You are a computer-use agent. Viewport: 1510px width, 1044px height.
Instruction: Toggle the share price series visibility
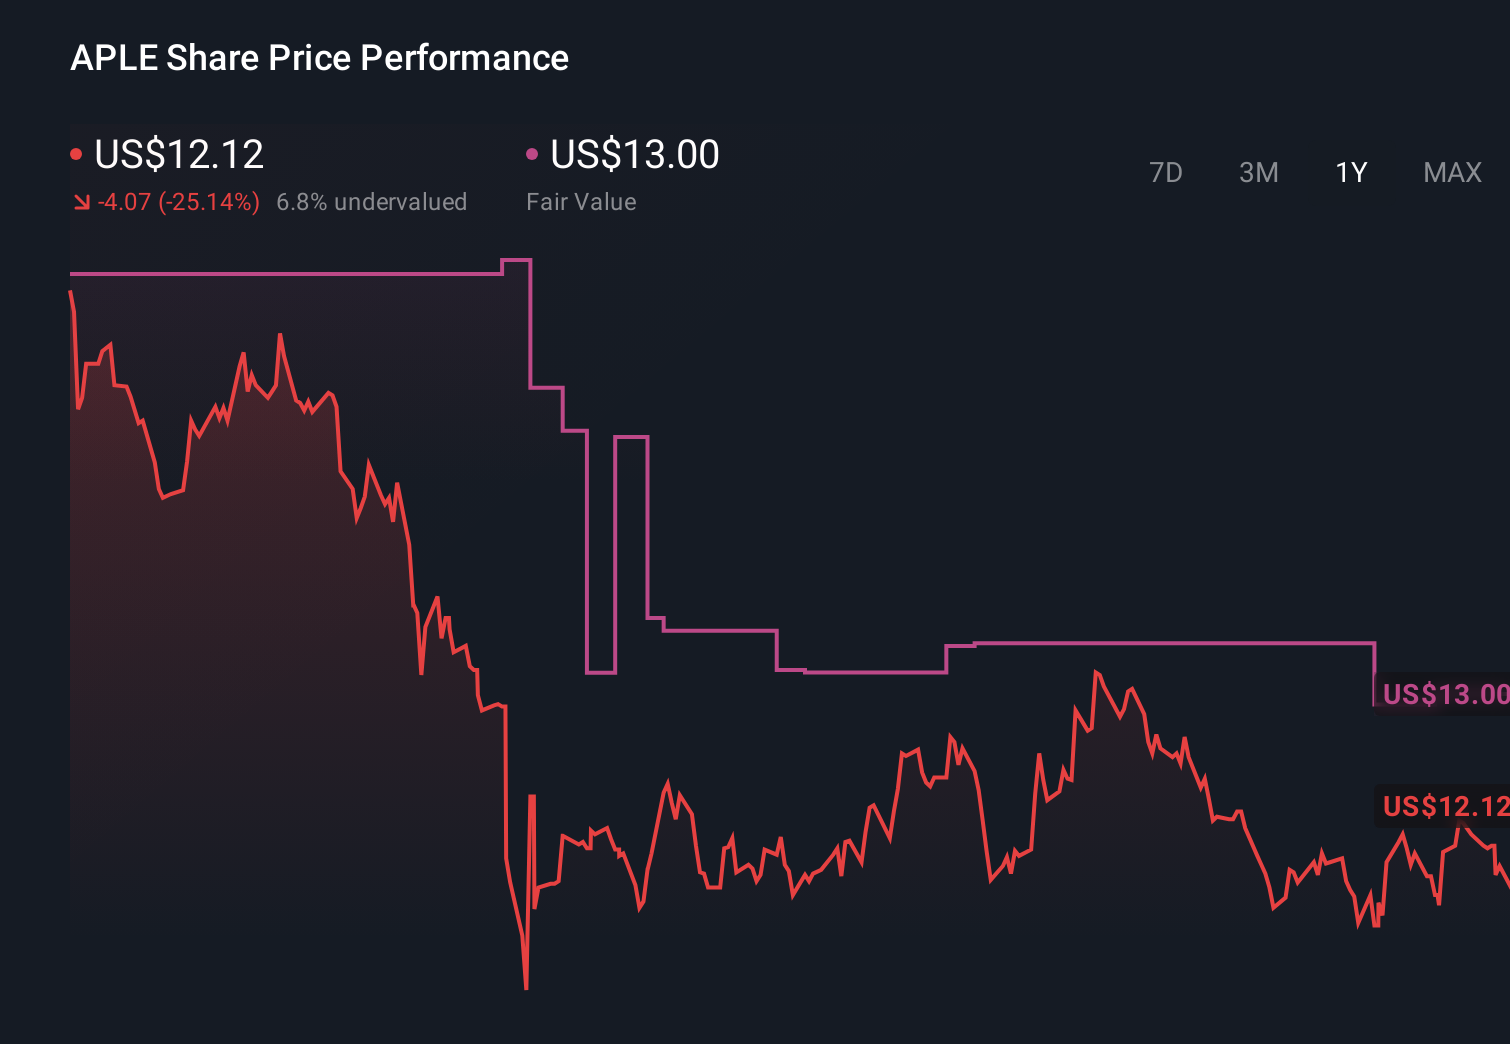[76, 153]
